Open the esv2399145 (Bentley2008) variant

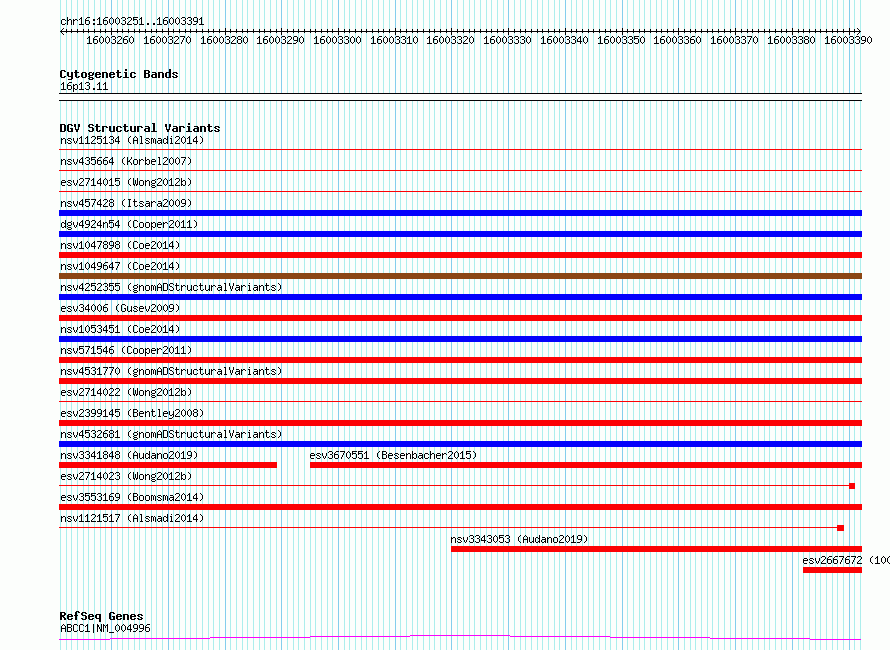pos(132,413)
